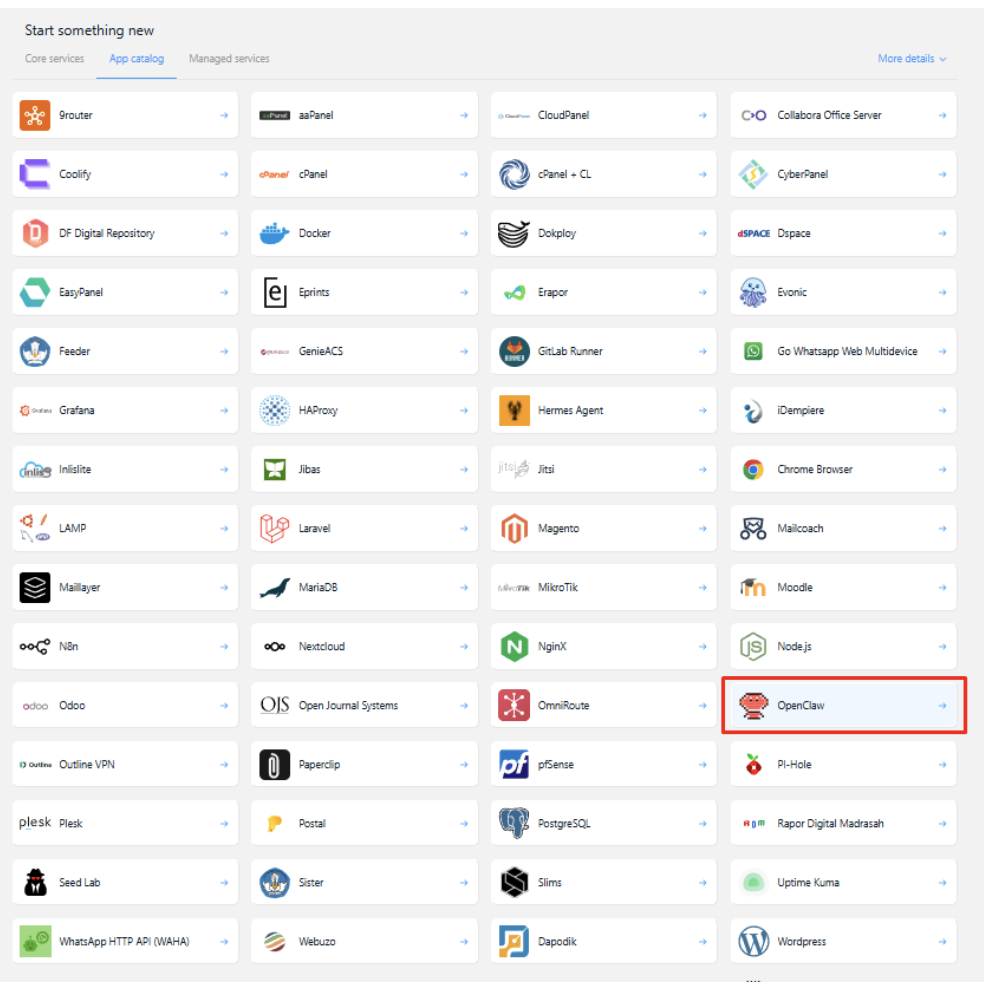Choose the 'cPanel + CL' entry
Screen dimensions: 984x988
click(x=604, y=175)
